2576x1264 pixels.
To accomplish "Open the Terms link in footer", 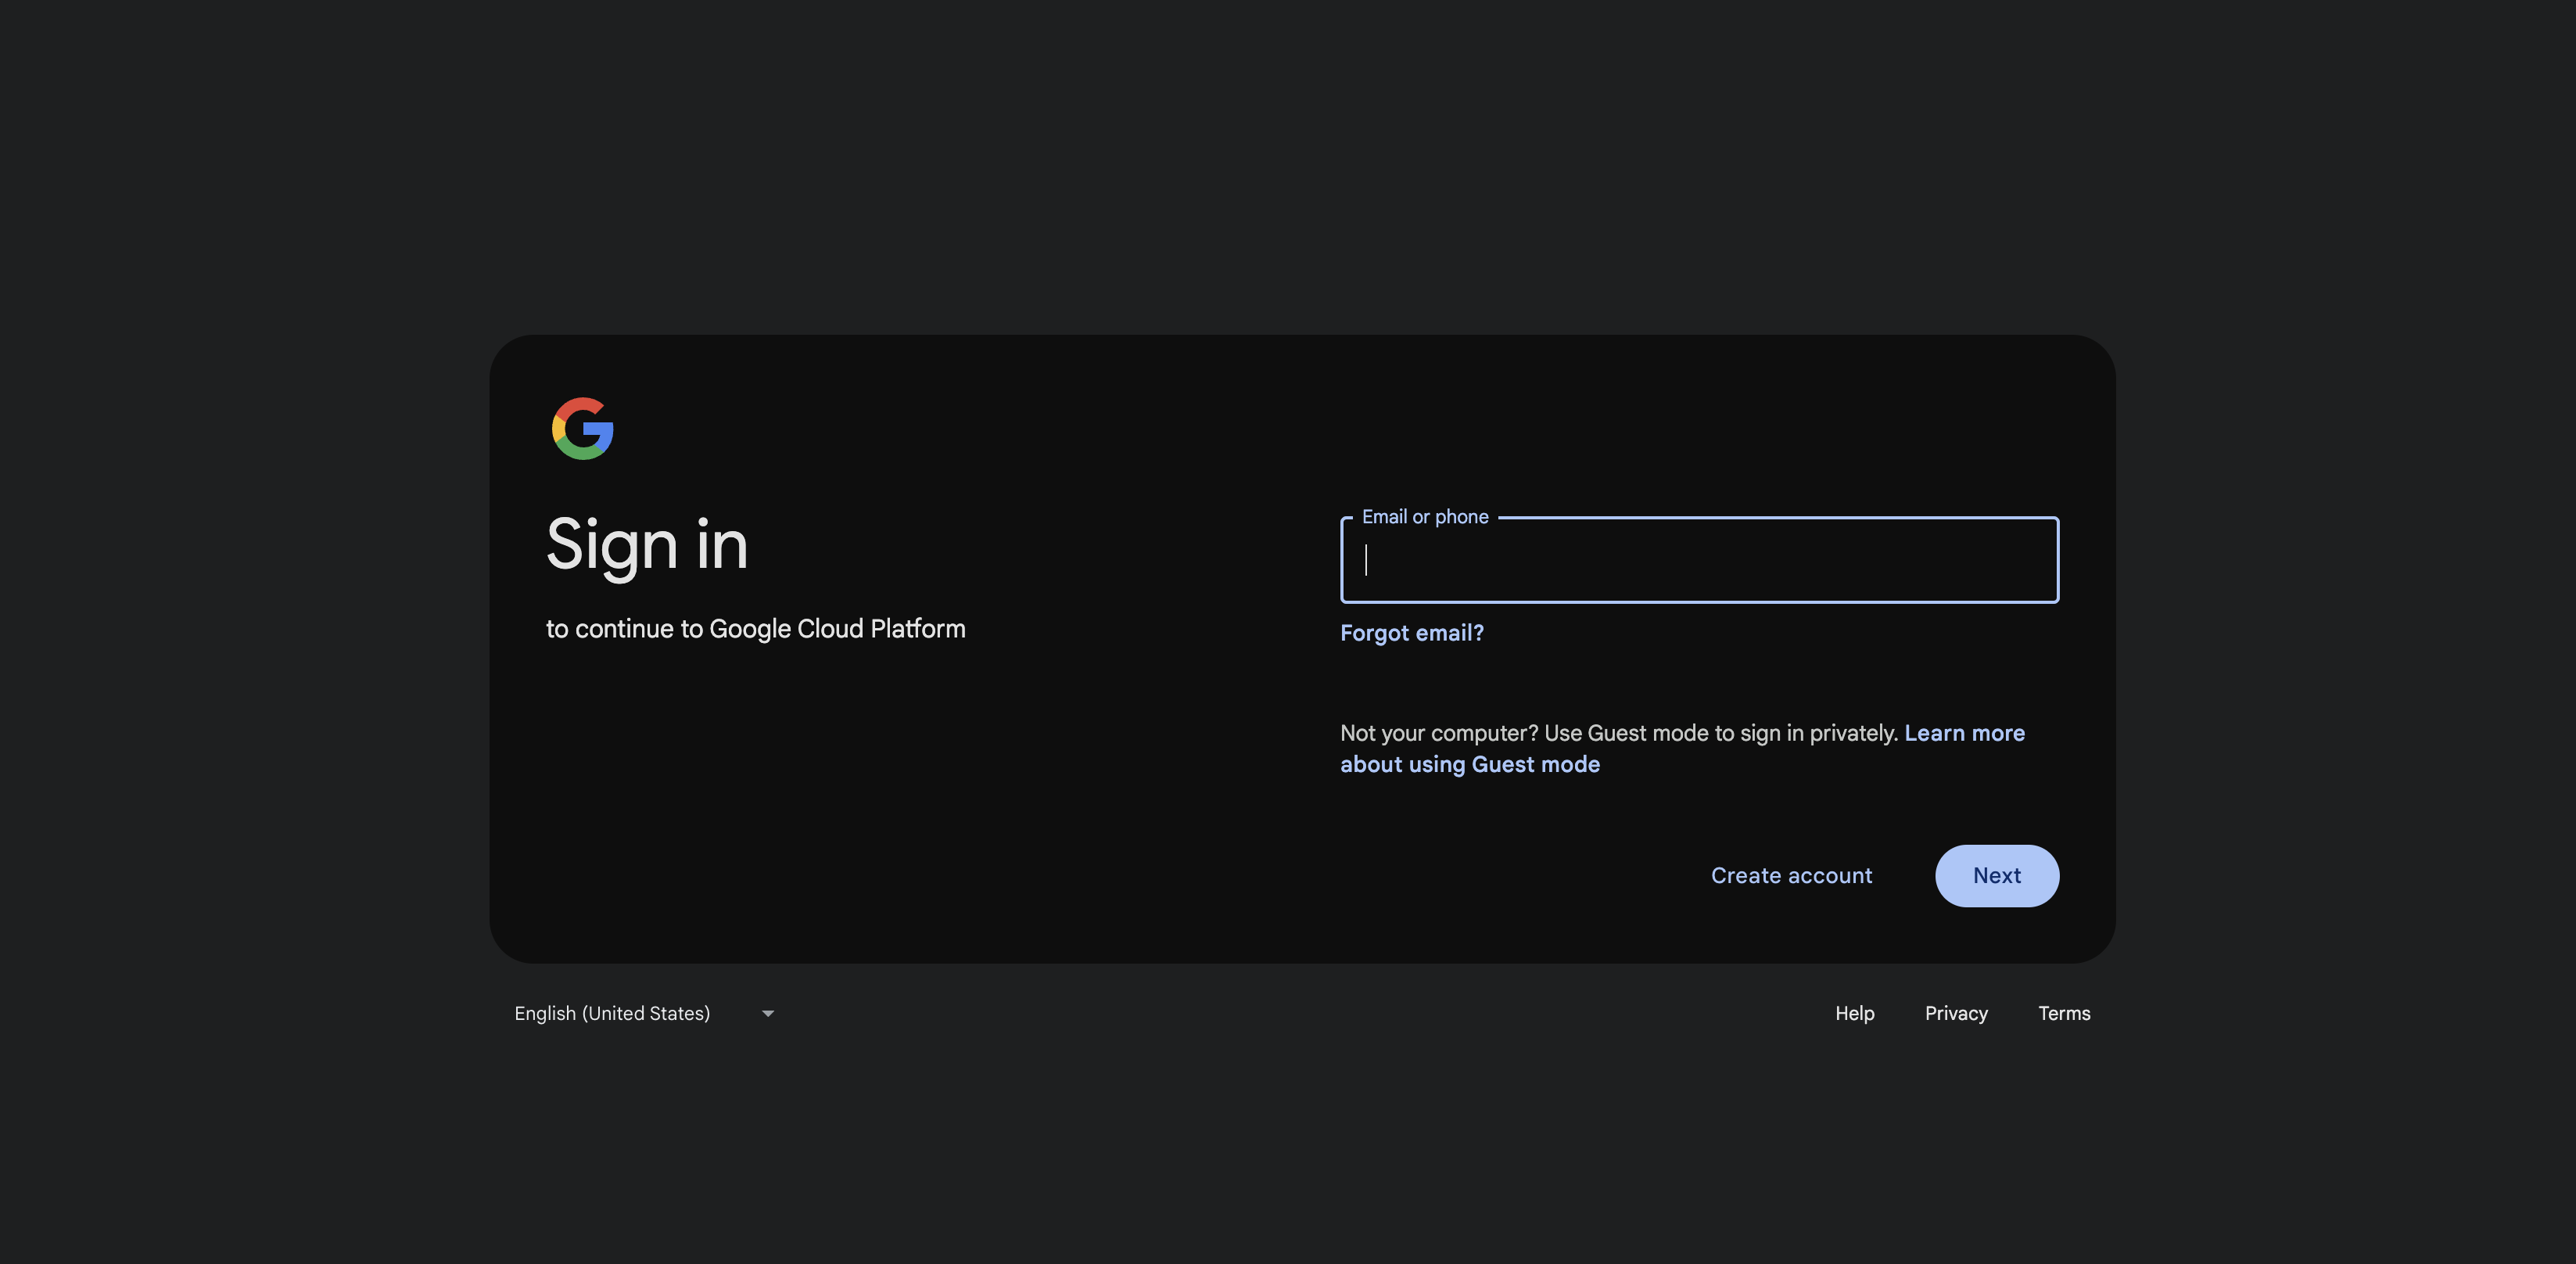I will click(2064, 1013).
